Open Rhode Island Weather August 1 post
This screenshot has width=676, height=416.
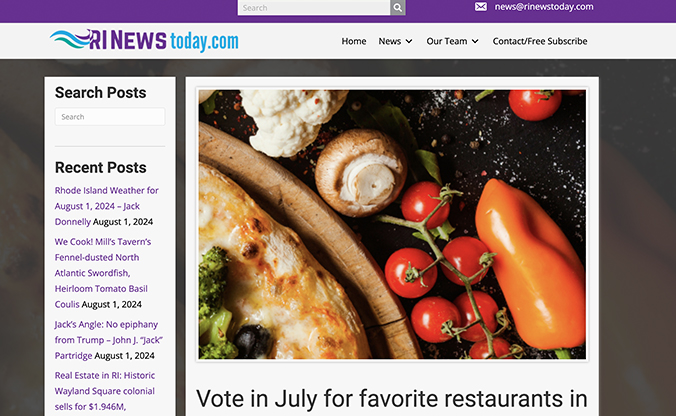pyautogui.click(x=106, y=206)
